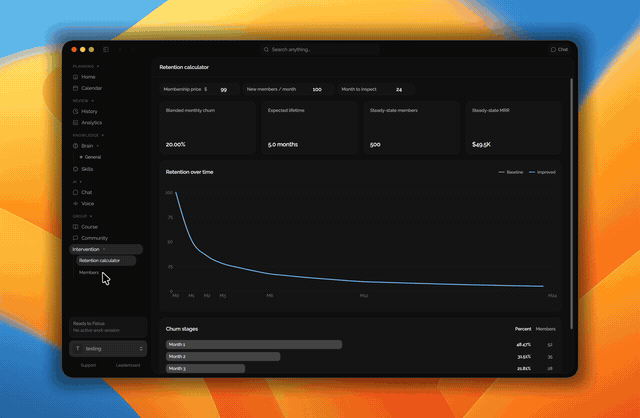Select Retention calculator sidebar item
The image size is (640, 418).
(x=106, y=260)
